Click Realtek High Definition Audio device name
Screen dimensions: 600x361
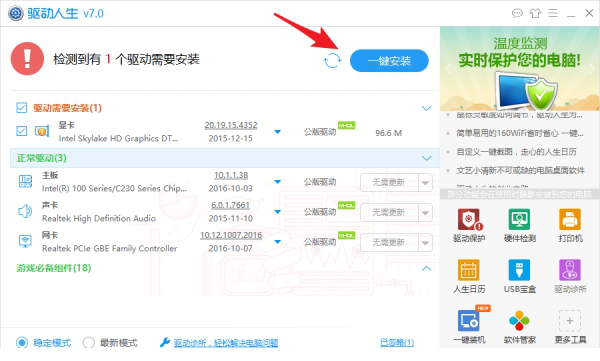point(99,219)
